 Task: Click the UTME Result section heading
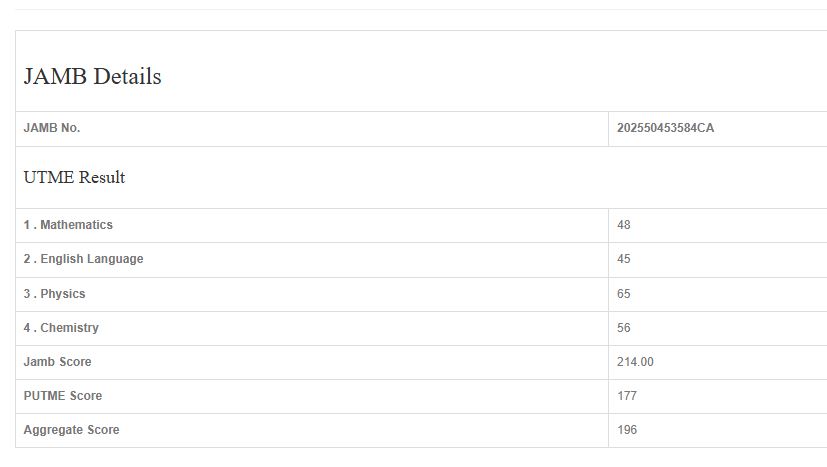pyautogui.click(x=74, y=178)
